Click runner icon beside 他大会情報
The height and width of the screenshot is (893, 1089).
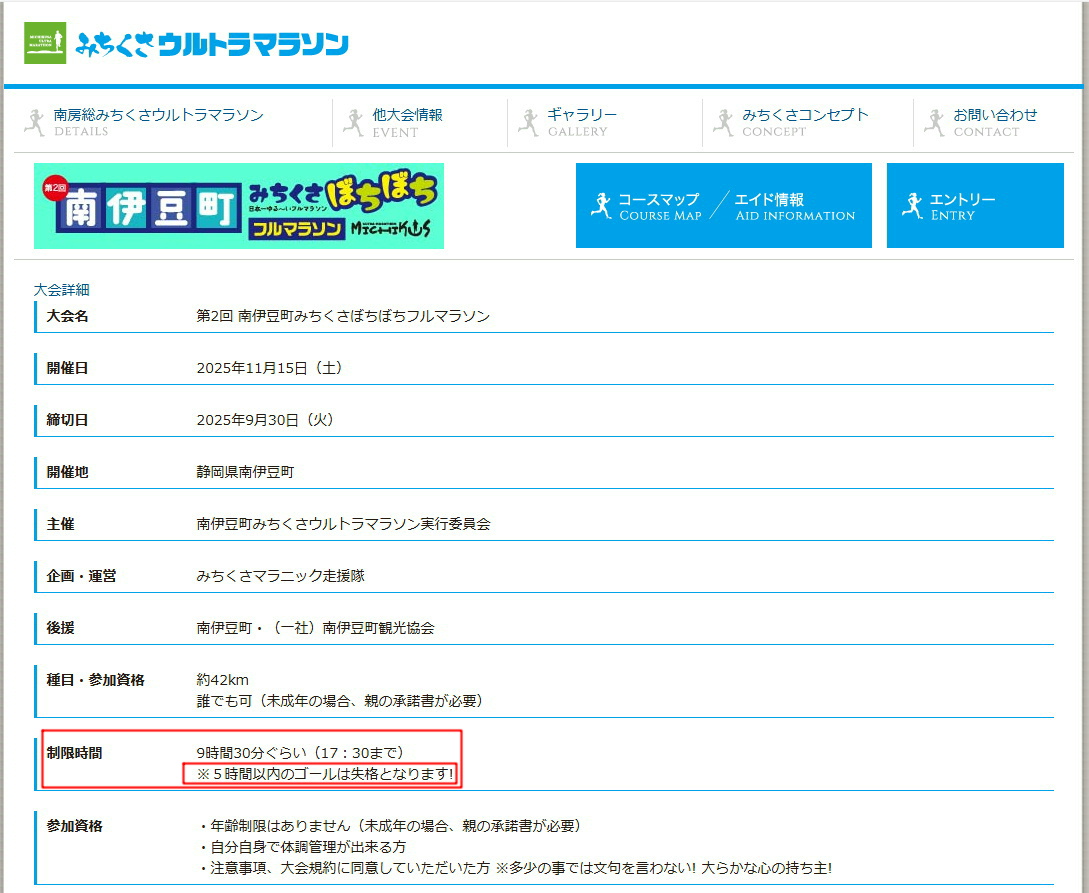click(x=353, y=123)
